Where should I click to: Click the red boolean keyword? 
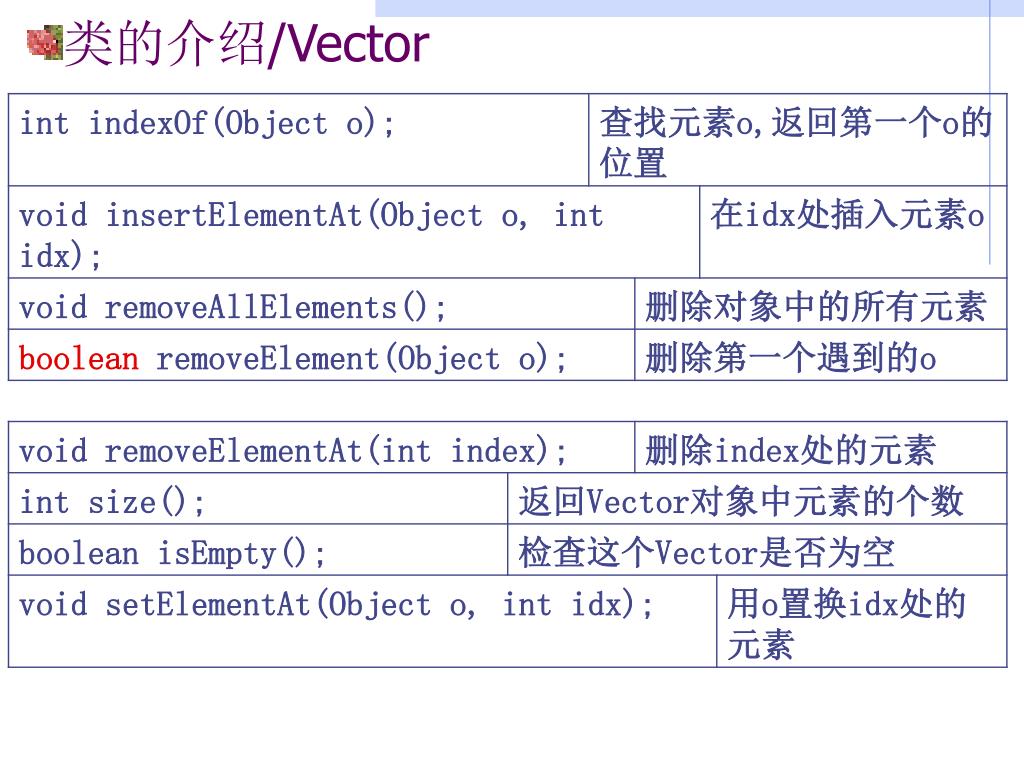(x=79, y=359)
